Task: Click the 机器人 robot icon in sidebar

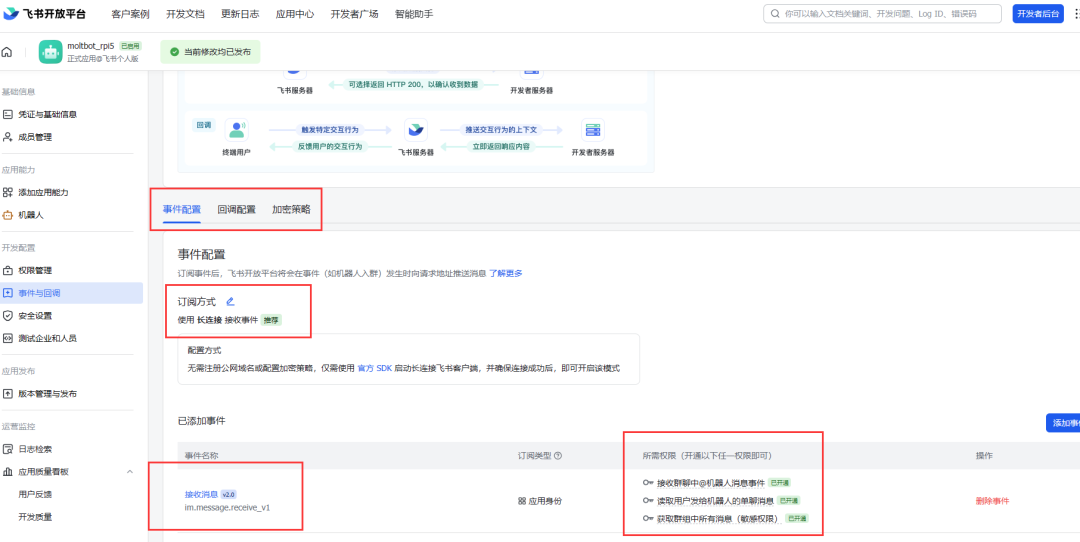Action: click(8, 215)
